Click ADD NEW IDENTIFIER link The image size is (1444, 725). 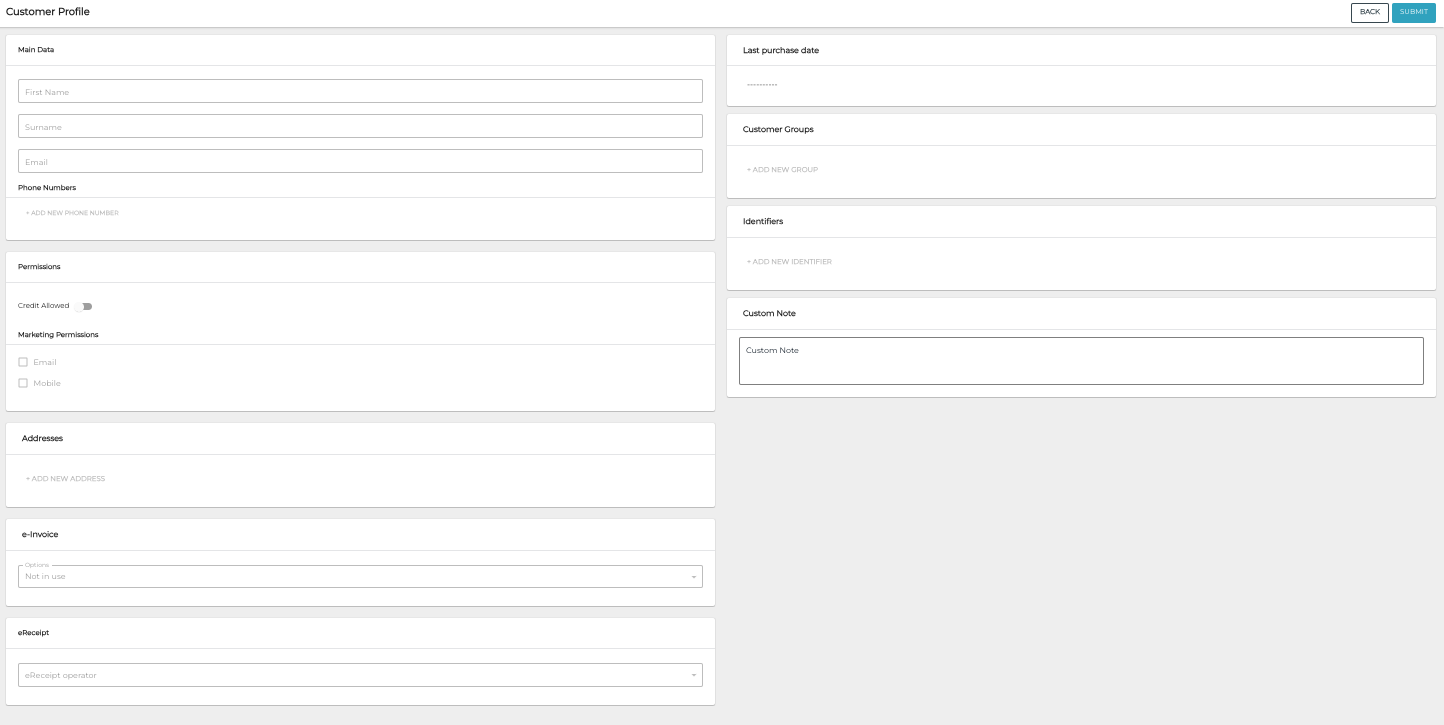[x=789, y=261]
